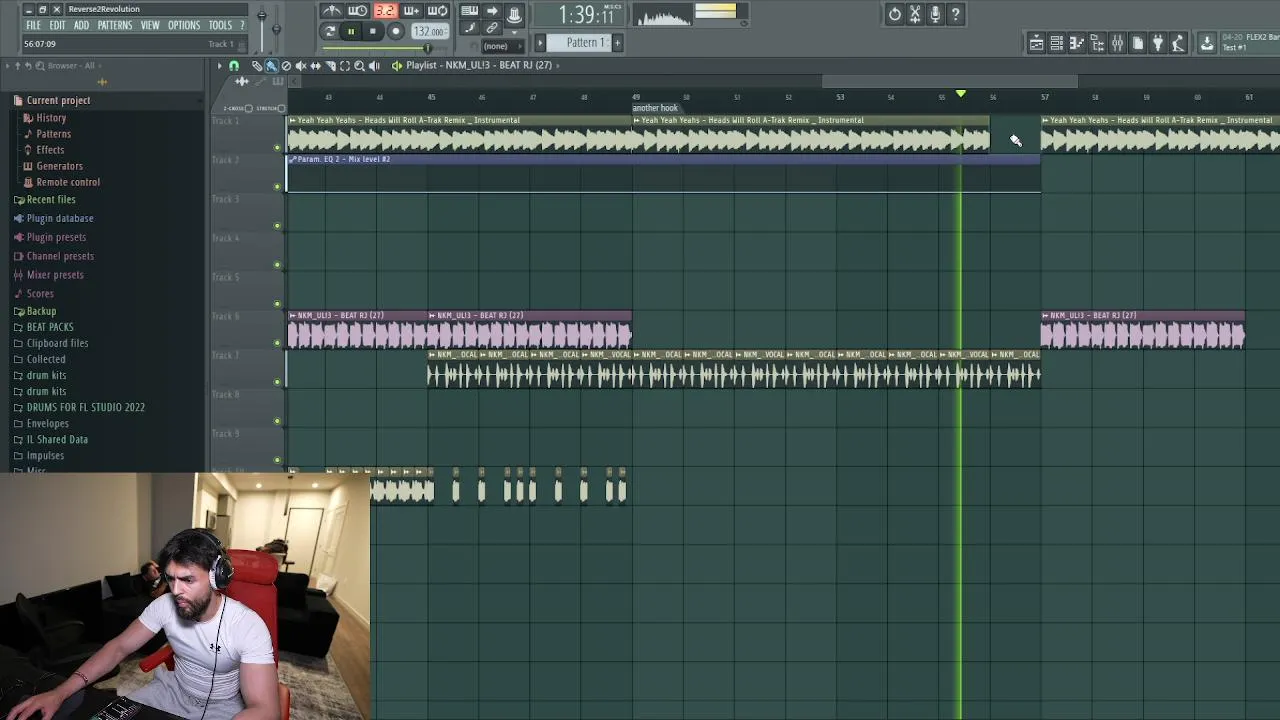The height and width of the screenshot is (720, 1280).
Task: Toggle wait for input before recording
Action: pos(359,11)
